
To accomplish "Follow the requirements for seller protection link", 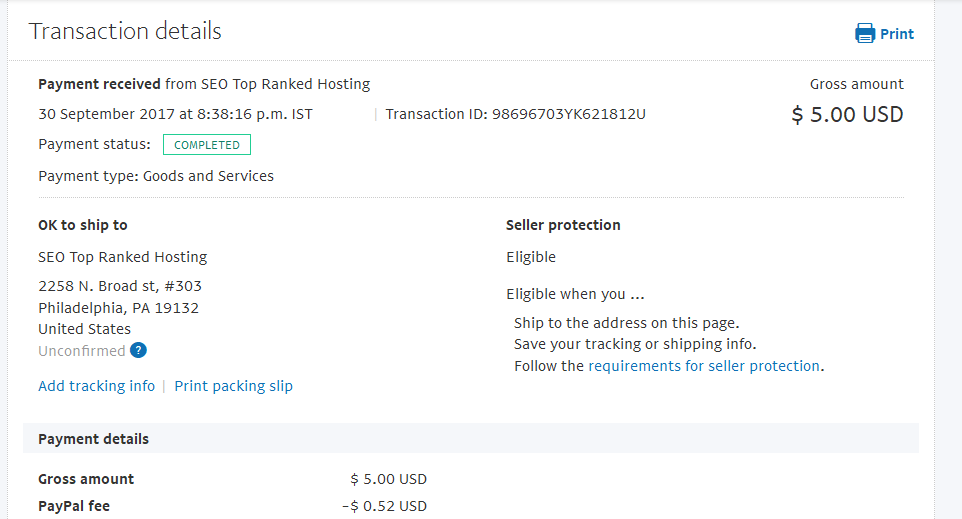I will point(704,366).
